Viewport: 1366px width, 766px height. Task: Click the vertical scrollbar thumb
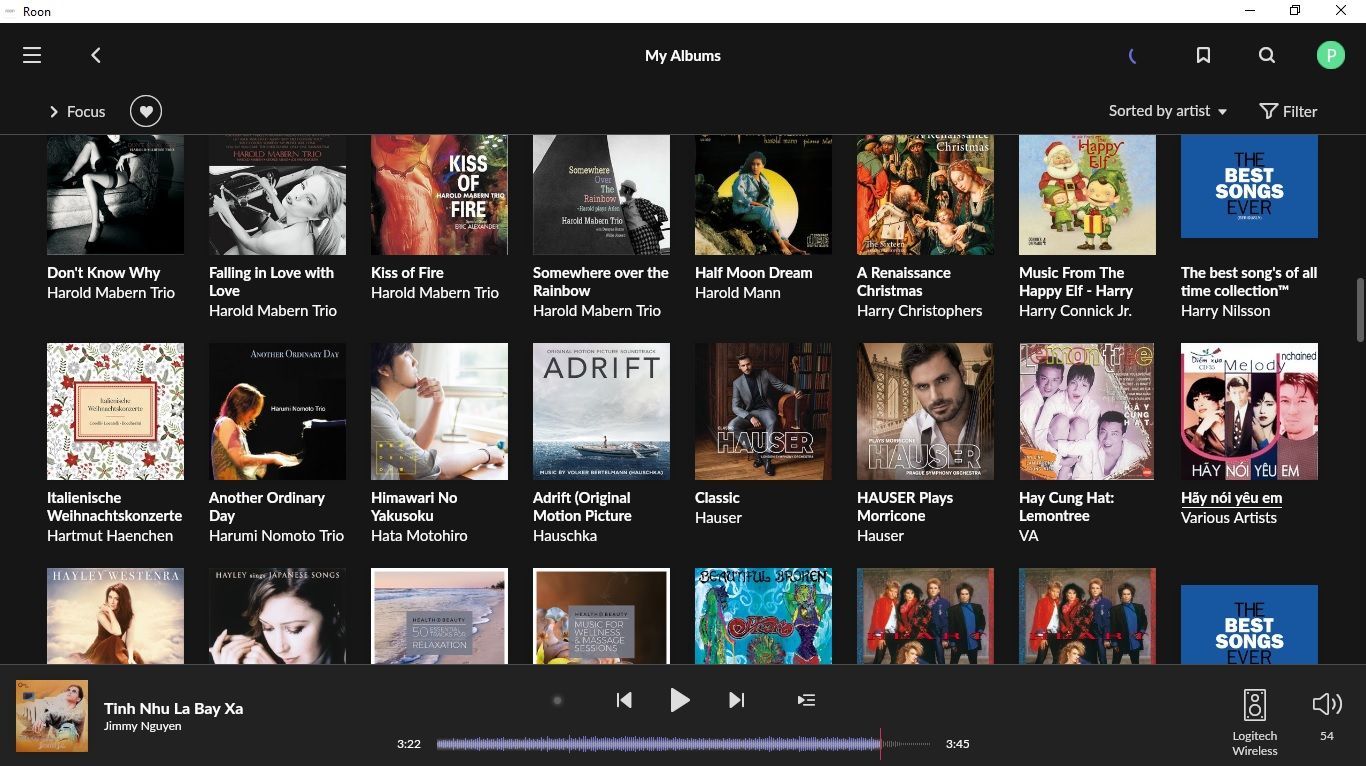click(x=1360, y=310)
